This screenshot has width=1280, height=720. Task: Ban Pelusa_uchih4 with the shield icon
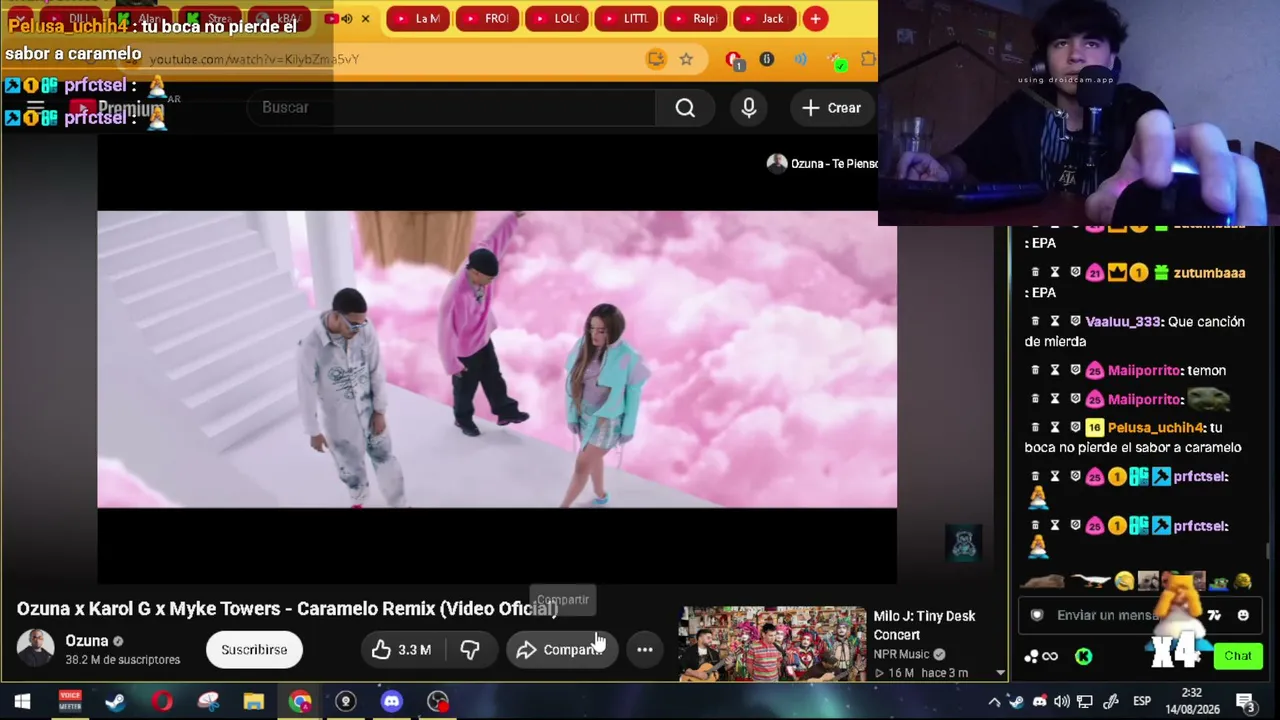[1075, 427]
